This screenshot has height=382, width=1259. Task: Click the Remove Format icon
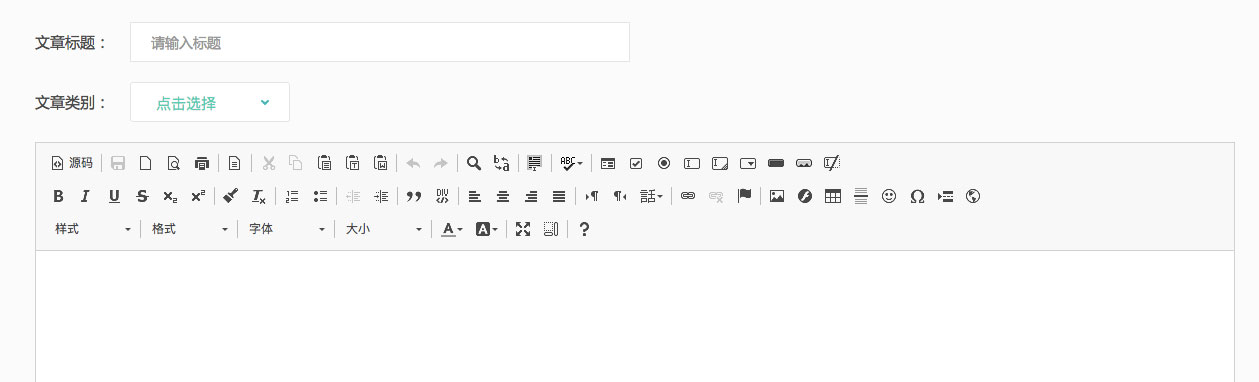coord(259,196)
